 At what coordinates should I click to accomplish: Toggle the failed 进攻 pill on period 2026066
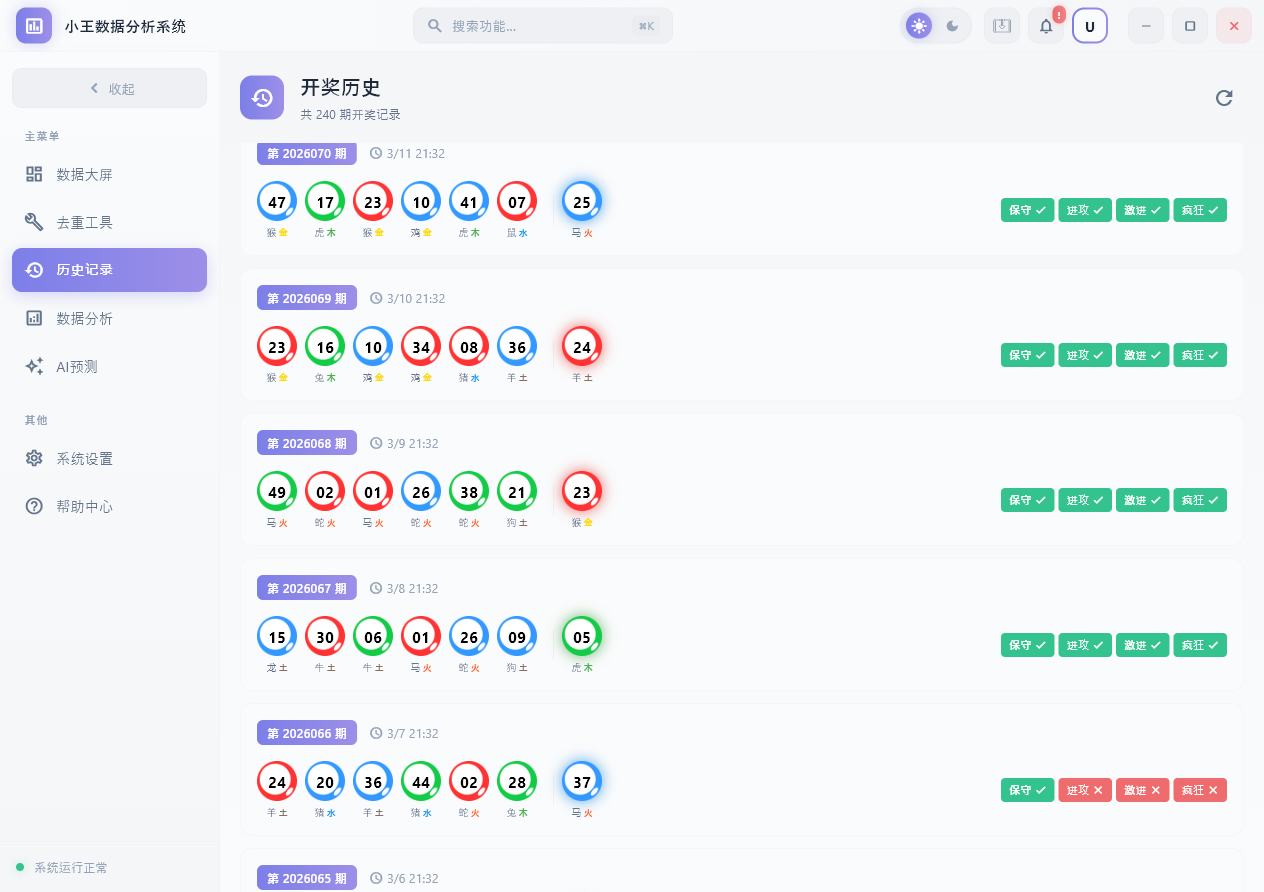(1084, 789)
